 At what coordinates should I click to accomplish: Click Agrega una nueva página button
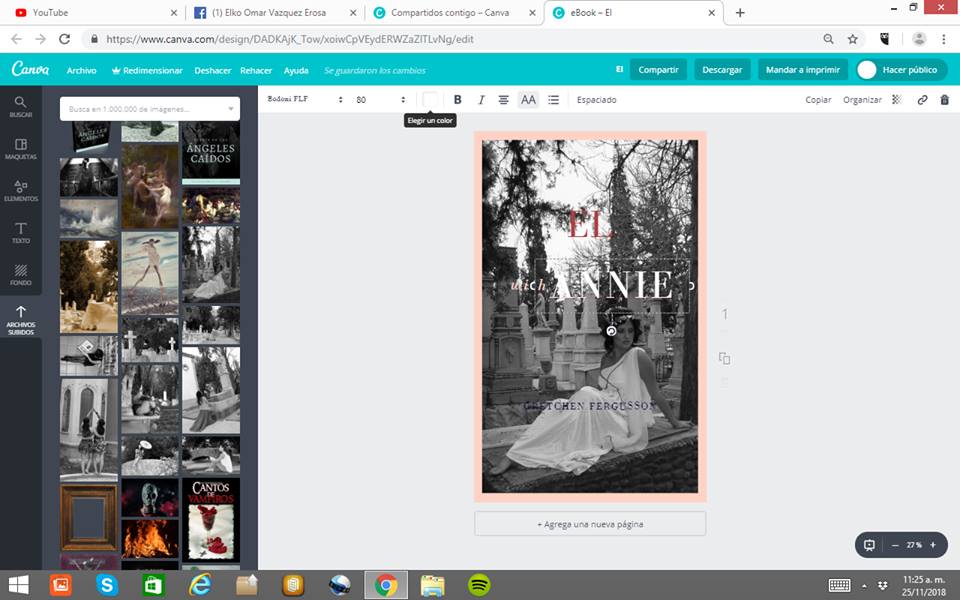click(x=590, y=524)
